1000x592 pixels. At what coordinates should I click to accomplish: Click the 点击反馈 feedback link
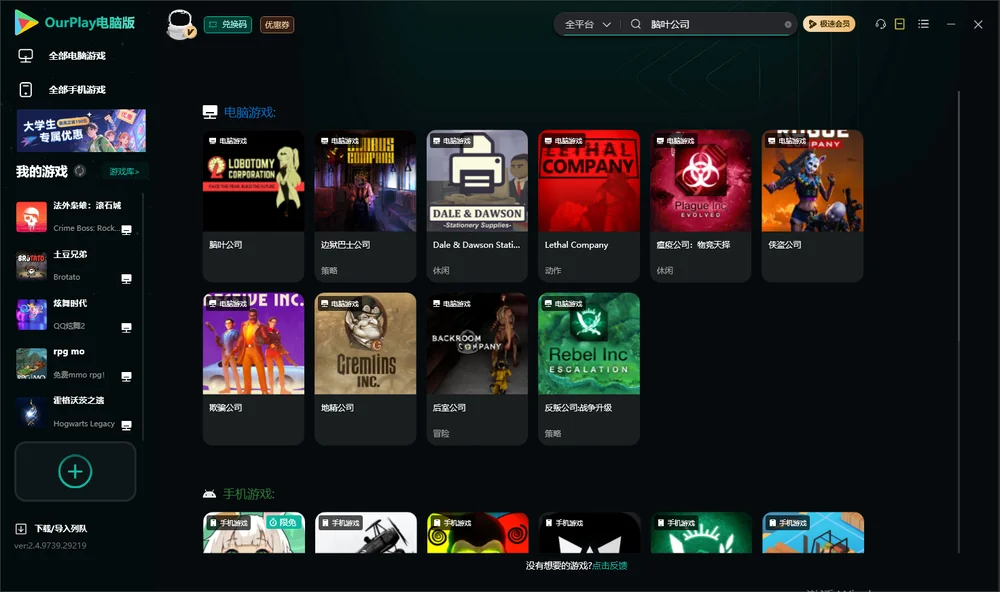pyautogui.click(x=610, y=565)
